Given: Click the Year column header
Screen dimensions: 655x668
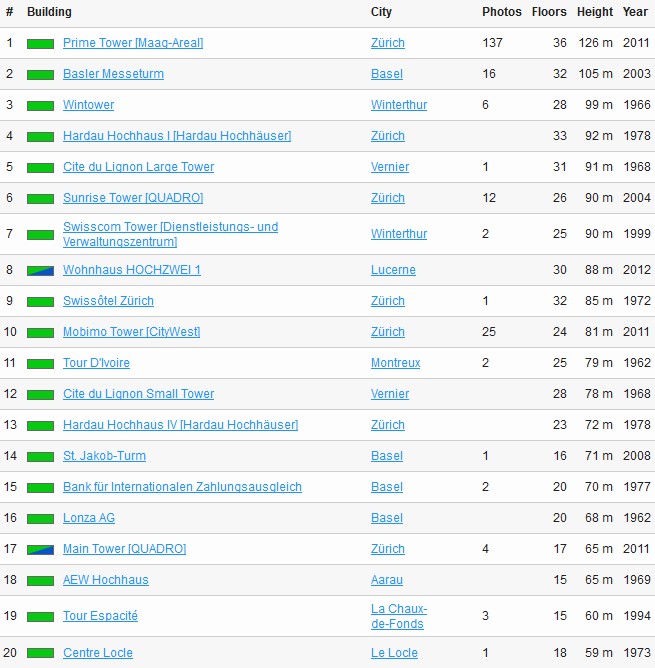Looking at the screenshot, I should [x=635, y=12].
